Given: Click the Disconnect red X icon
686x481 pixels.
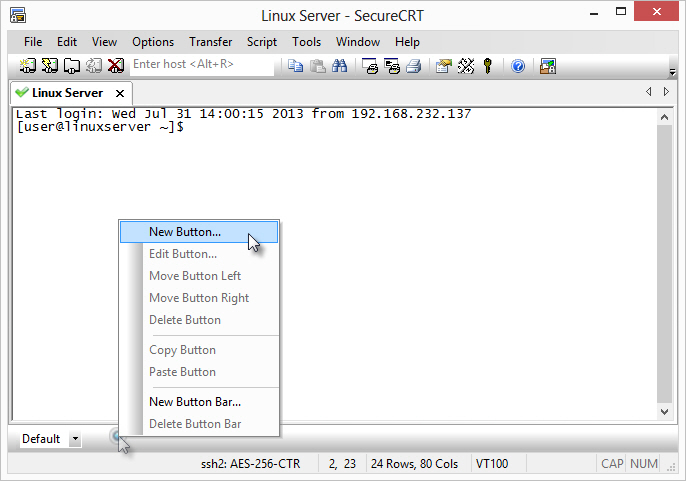Looking at the screenshot, I should (x=116, y=66).
